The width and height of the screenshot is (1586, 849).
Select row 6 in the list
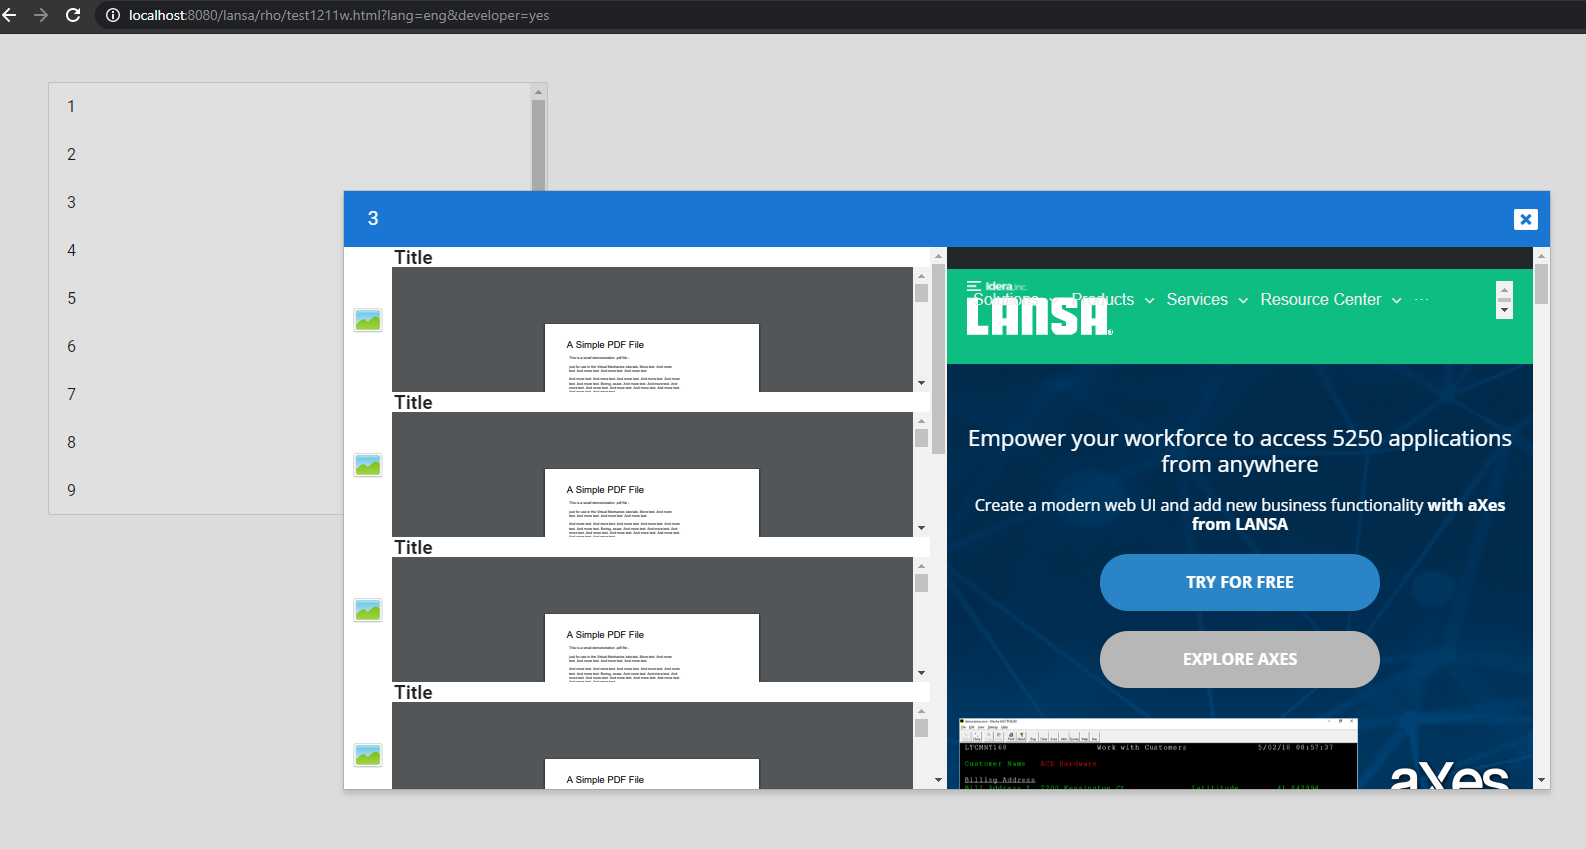tap(196, 346)
